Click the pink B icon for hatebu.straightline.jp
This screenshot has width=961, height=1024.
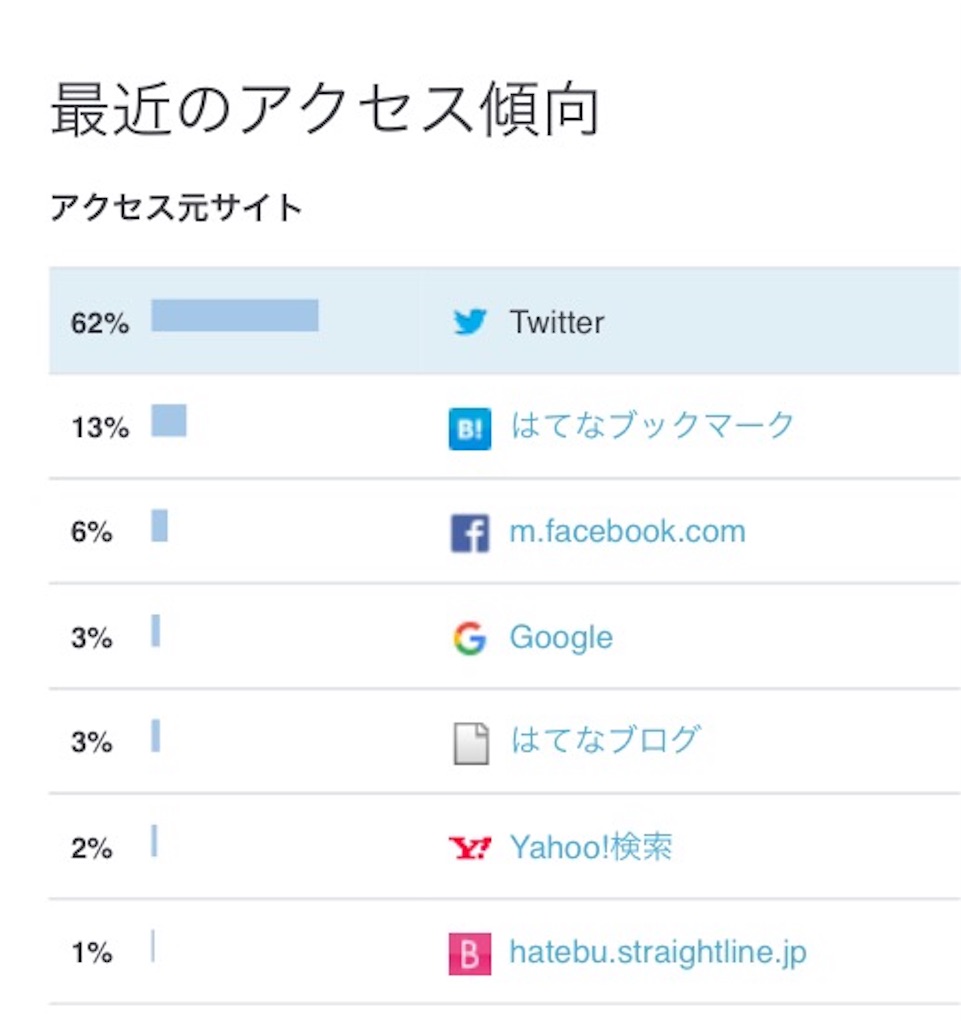pos(470,953)
